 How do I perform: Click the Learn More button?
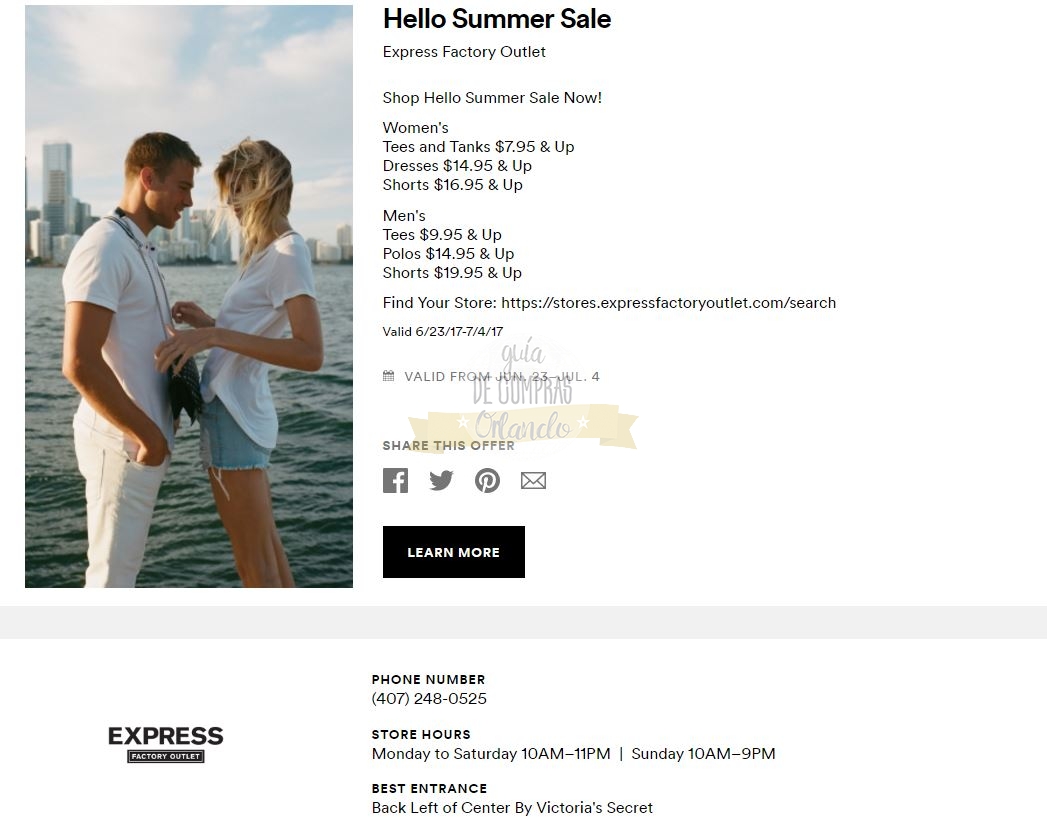(x=453, y=552)
